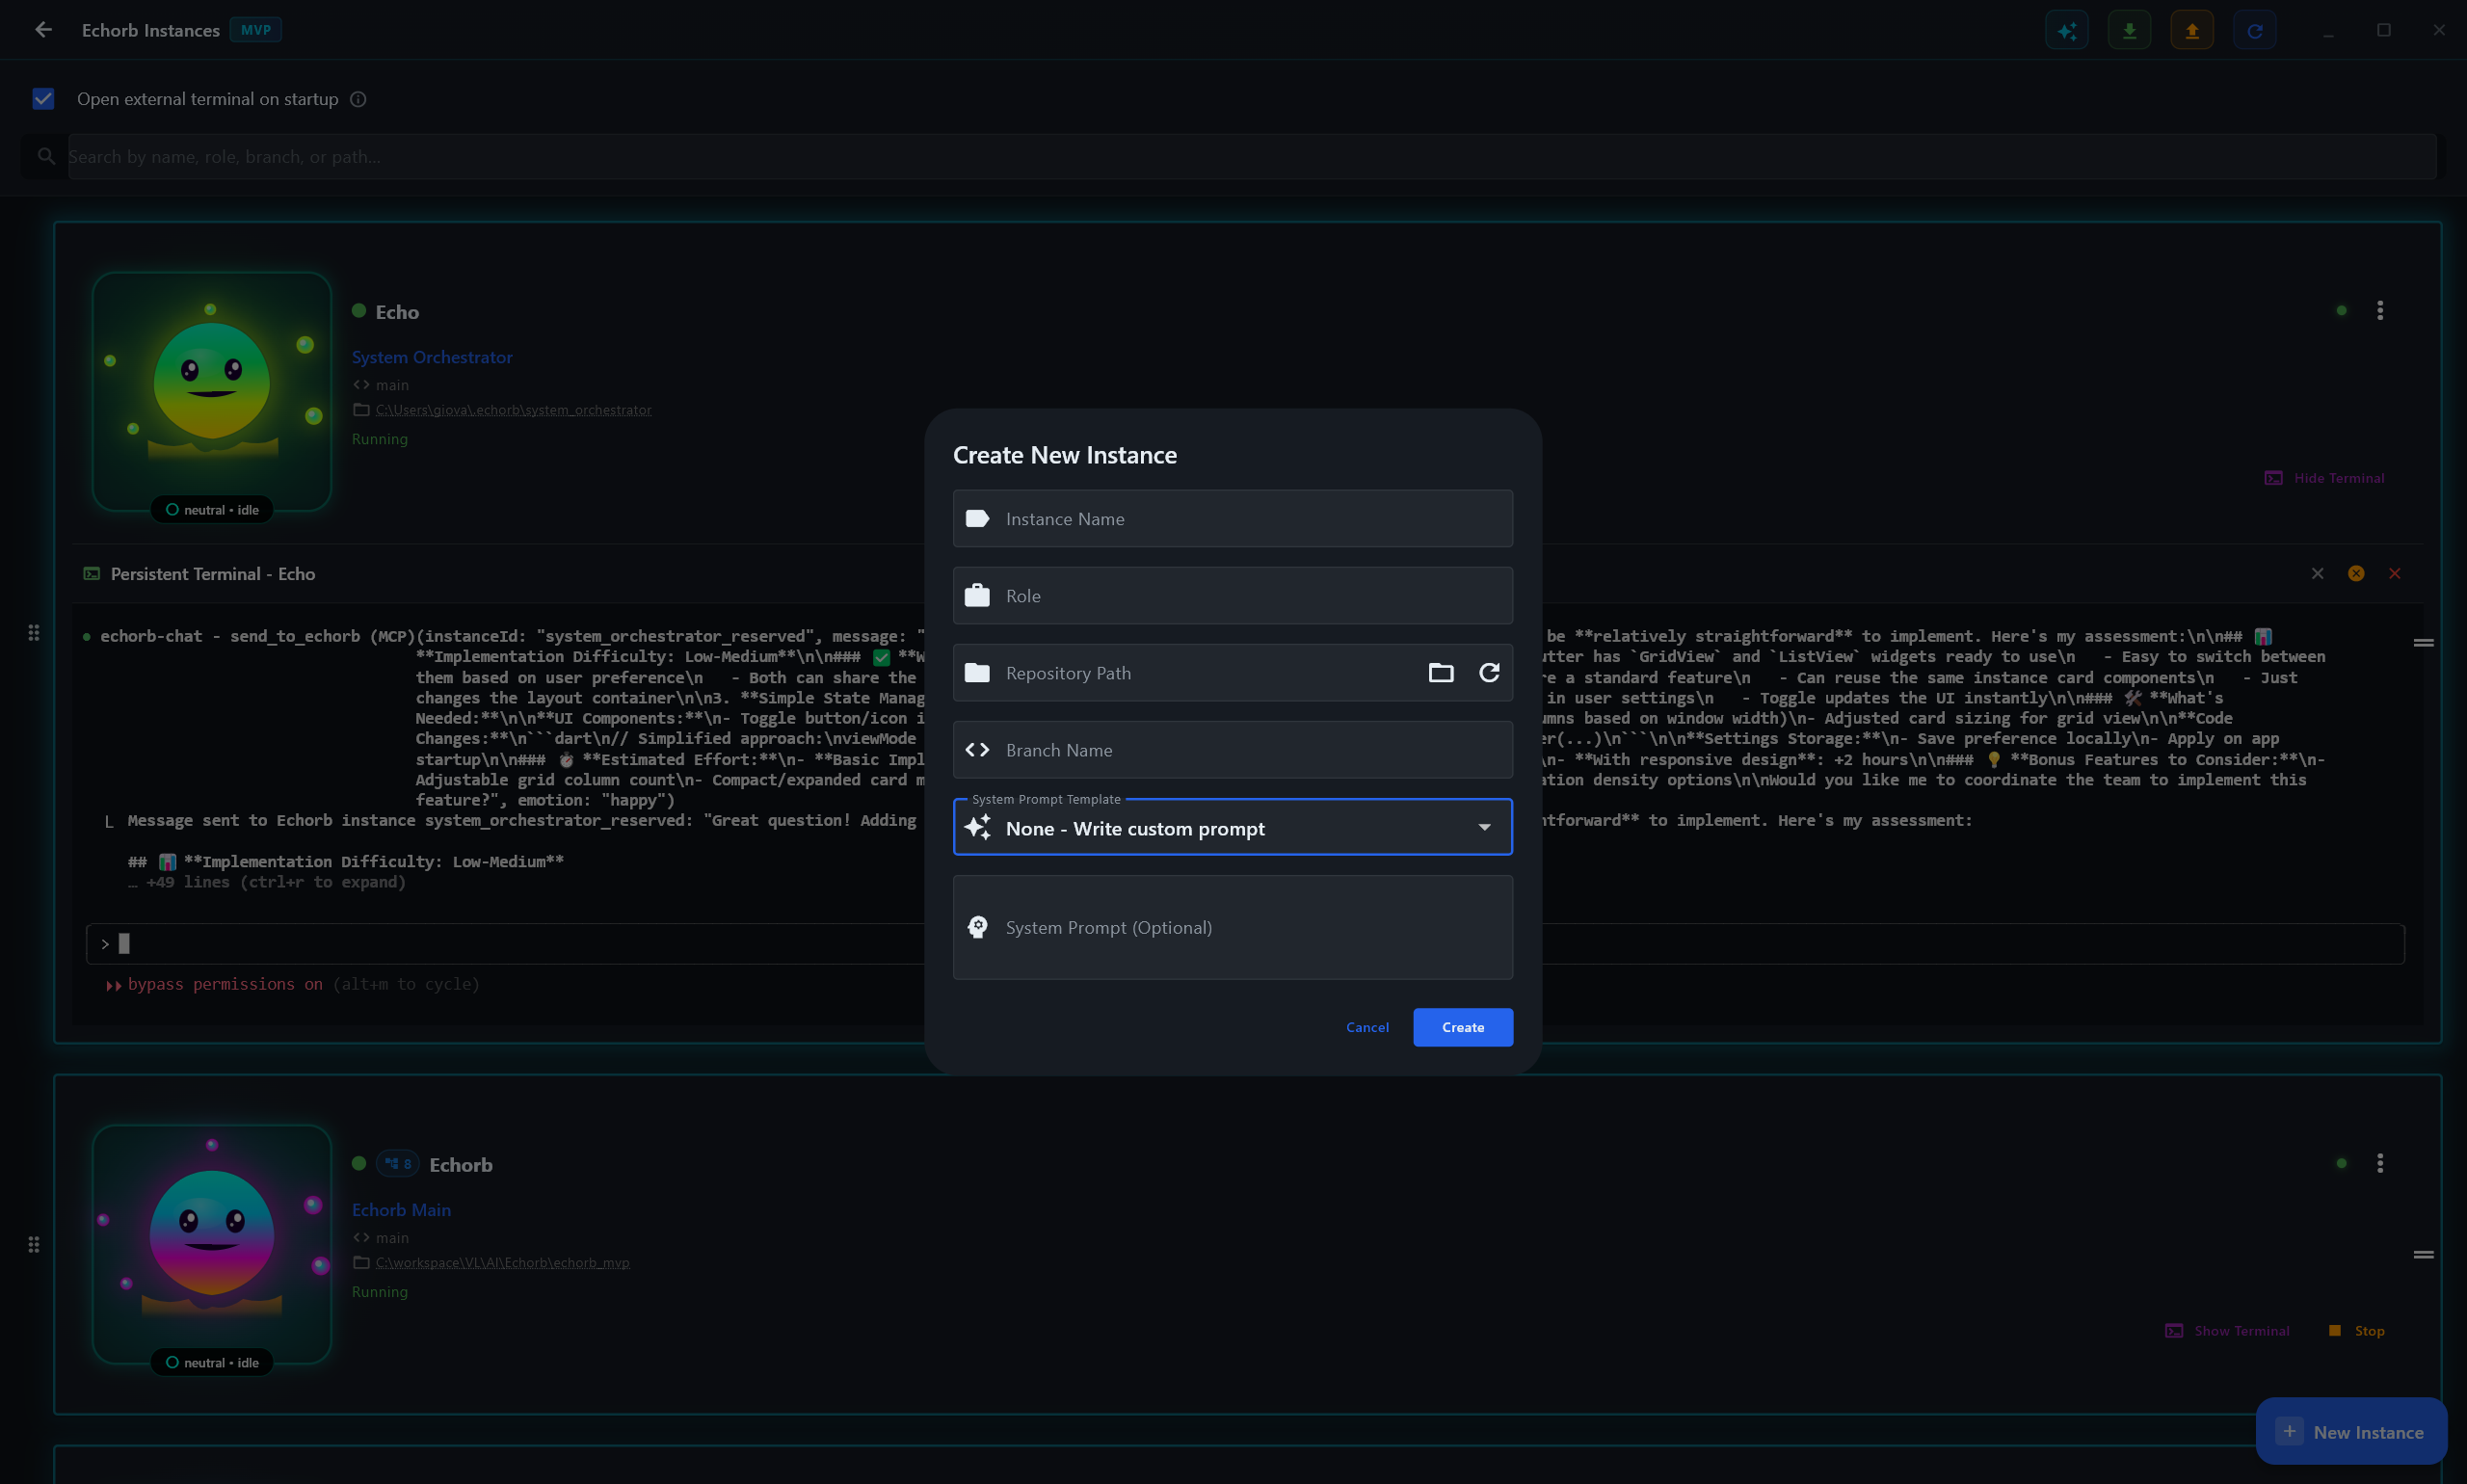
Task: Click the Instance Name input field
Action: (x=1232, y=519)
